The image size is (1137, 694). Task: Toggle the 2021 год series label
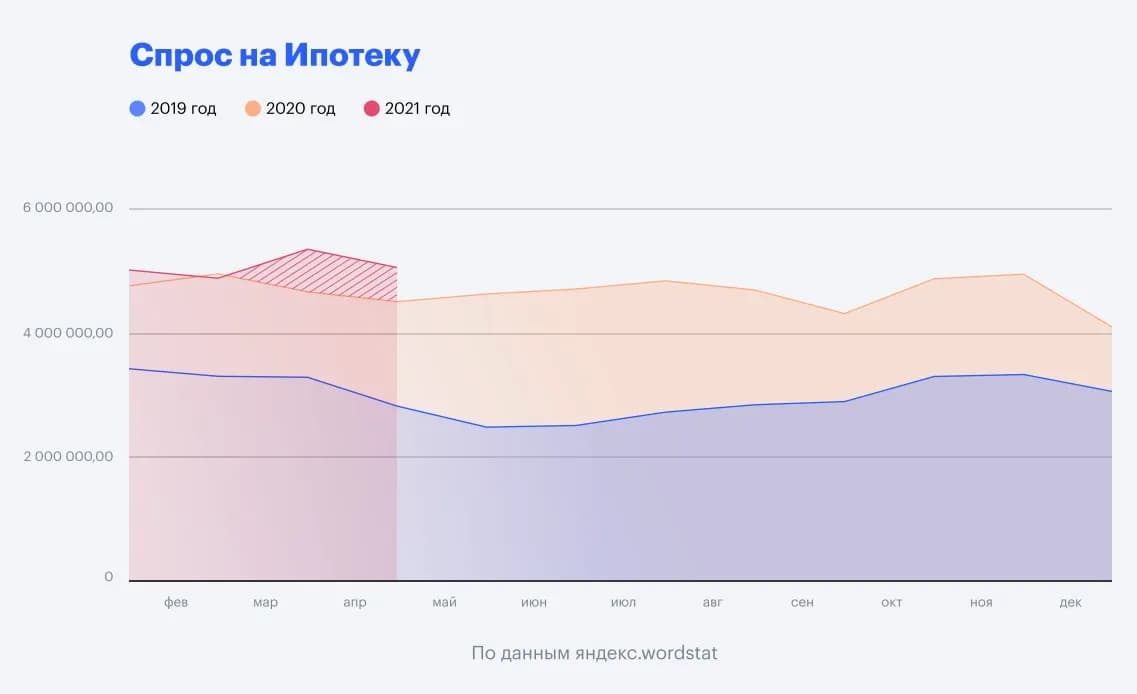pos(417,109)
